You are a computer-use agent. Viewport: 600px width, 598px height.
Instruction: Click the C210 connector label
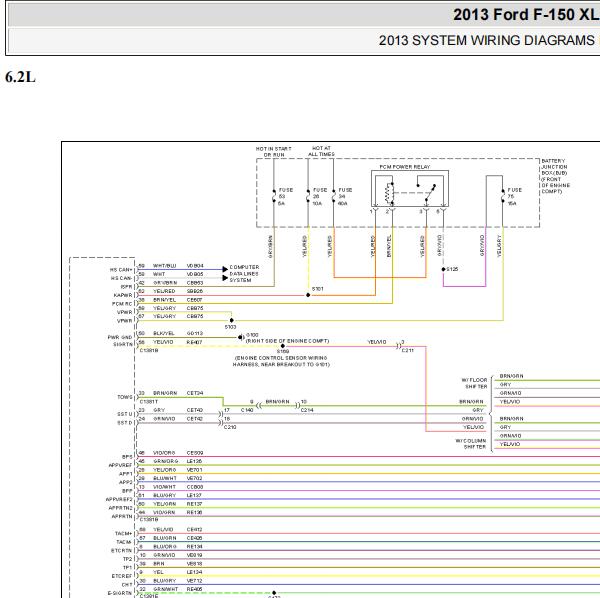(230, 427)
